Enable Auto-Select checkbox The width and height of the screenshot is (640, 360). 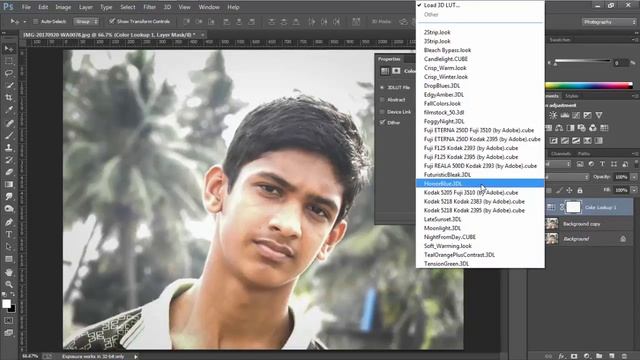36,21
